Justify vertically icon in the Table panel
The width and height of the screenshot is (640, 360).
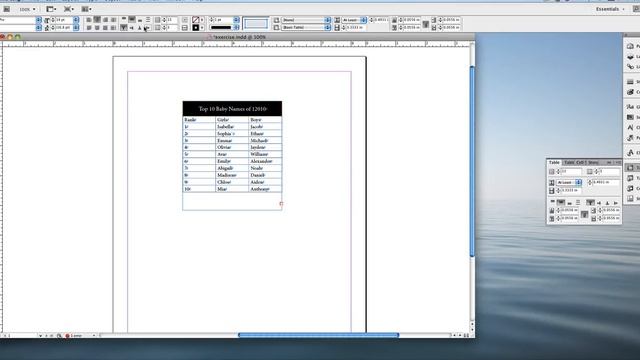[x=578, y=202]
